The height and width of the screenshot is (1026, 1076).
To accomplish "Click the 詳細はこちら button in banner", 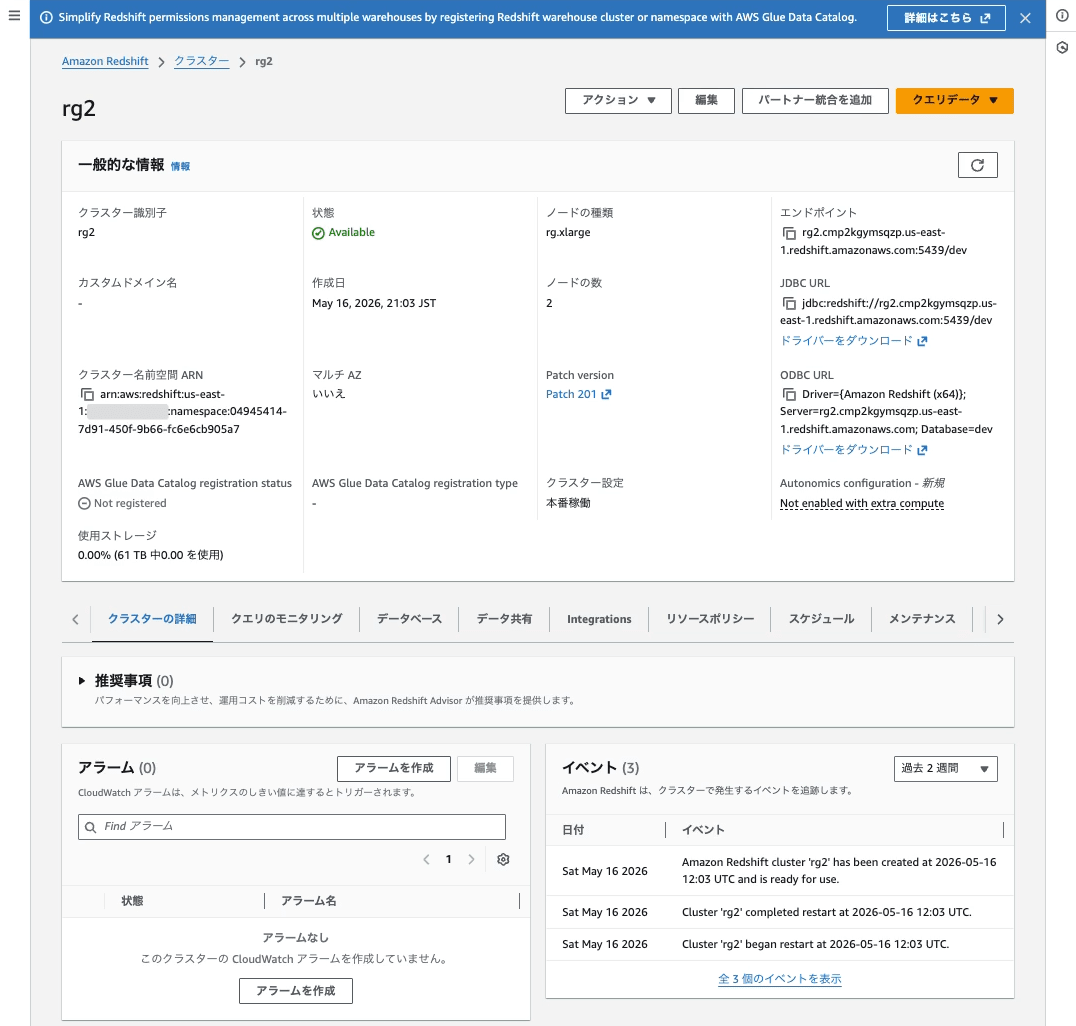I will coord(946,18).
